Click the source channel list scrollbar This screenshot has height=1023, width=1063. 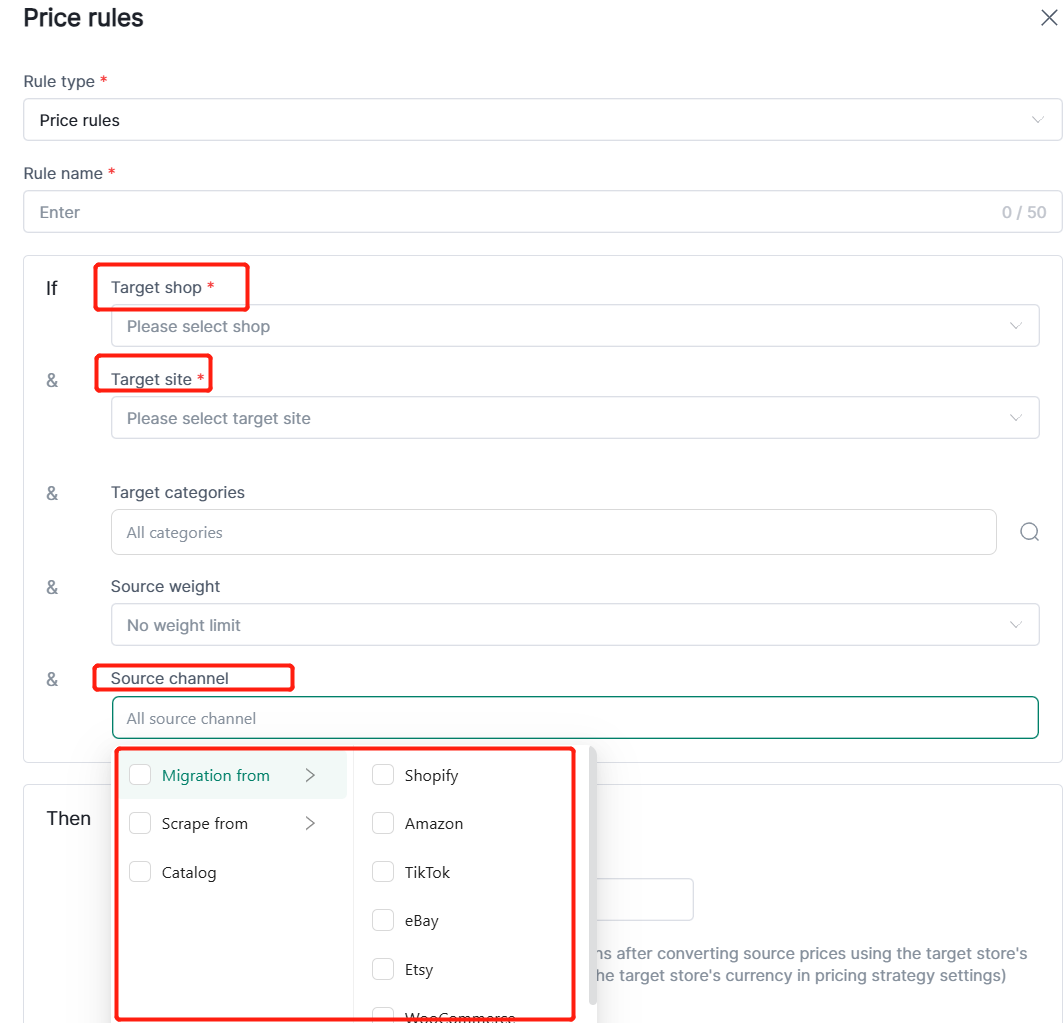tap(593, 870)
